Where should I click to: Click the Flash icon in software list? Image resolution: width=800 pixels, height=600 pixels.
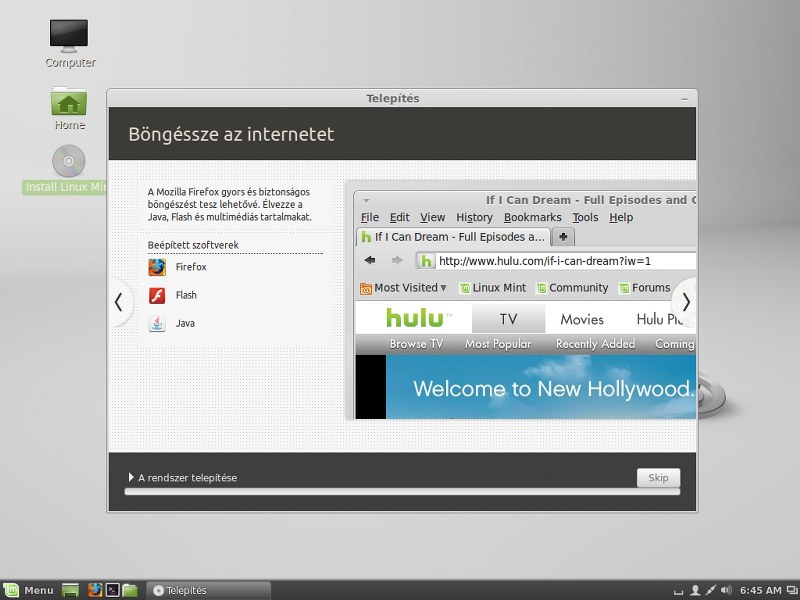click(157, 295)
